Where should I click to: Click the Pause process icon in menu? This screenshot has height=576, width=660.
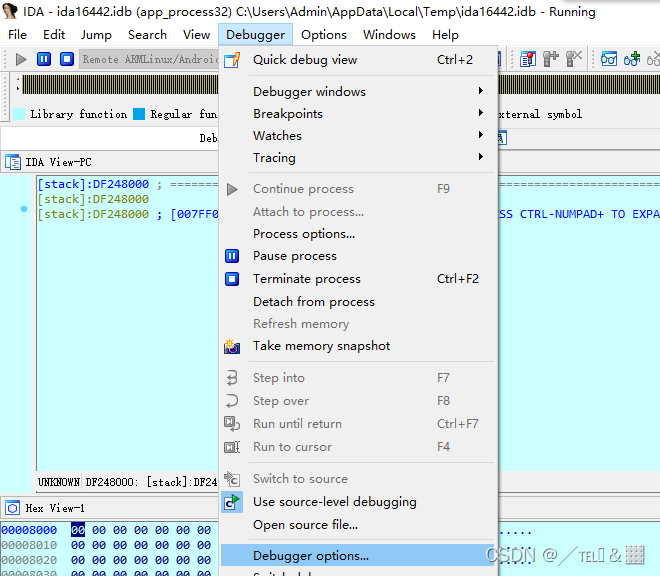pyautogui.click(x=232, y=256)
